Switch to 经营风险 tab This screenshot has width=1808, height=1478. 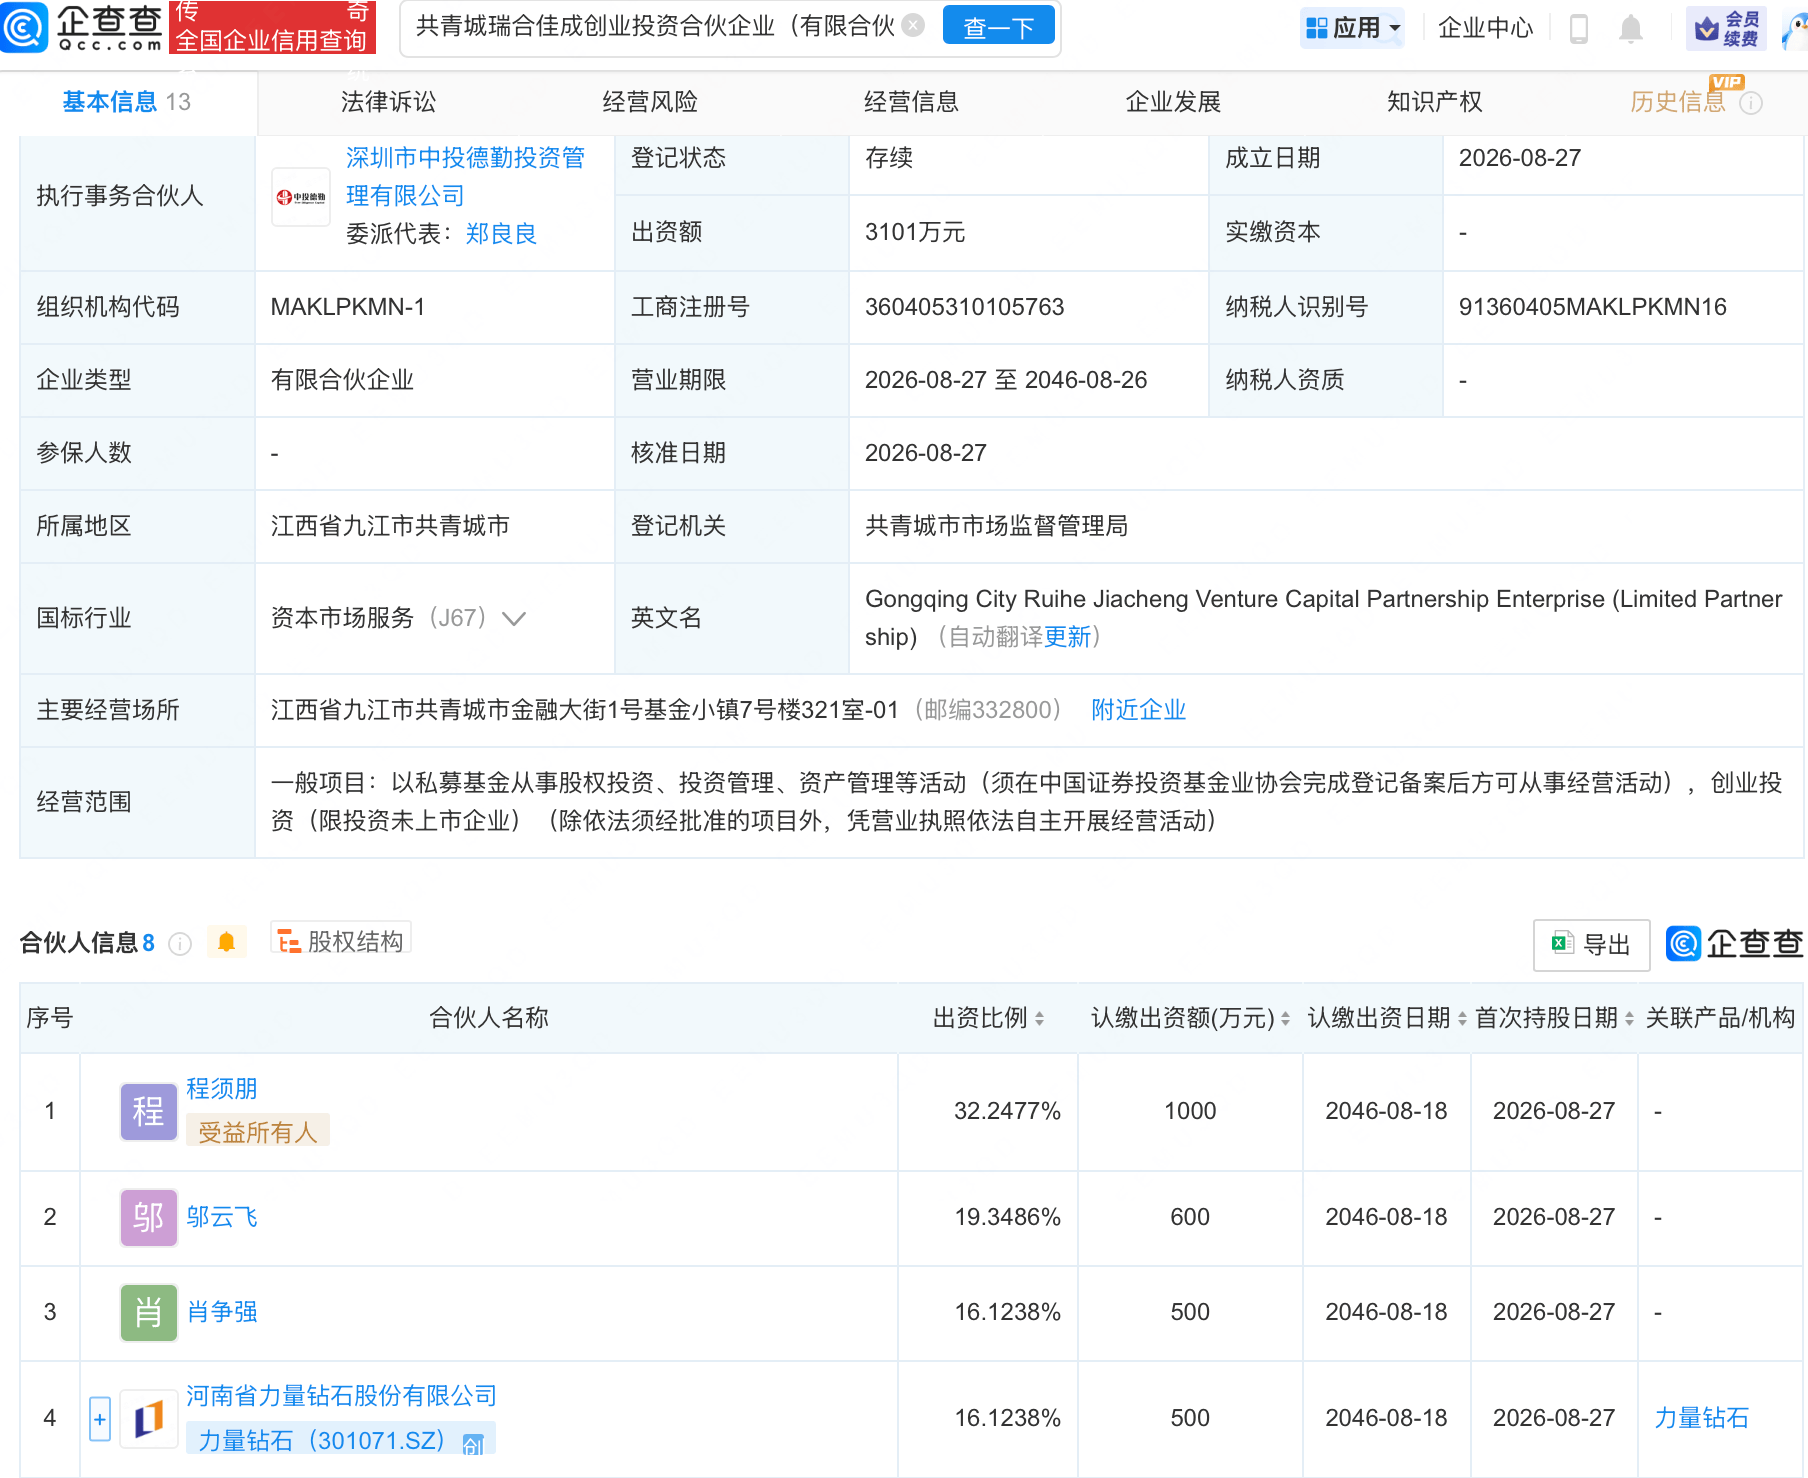point(650,102)
